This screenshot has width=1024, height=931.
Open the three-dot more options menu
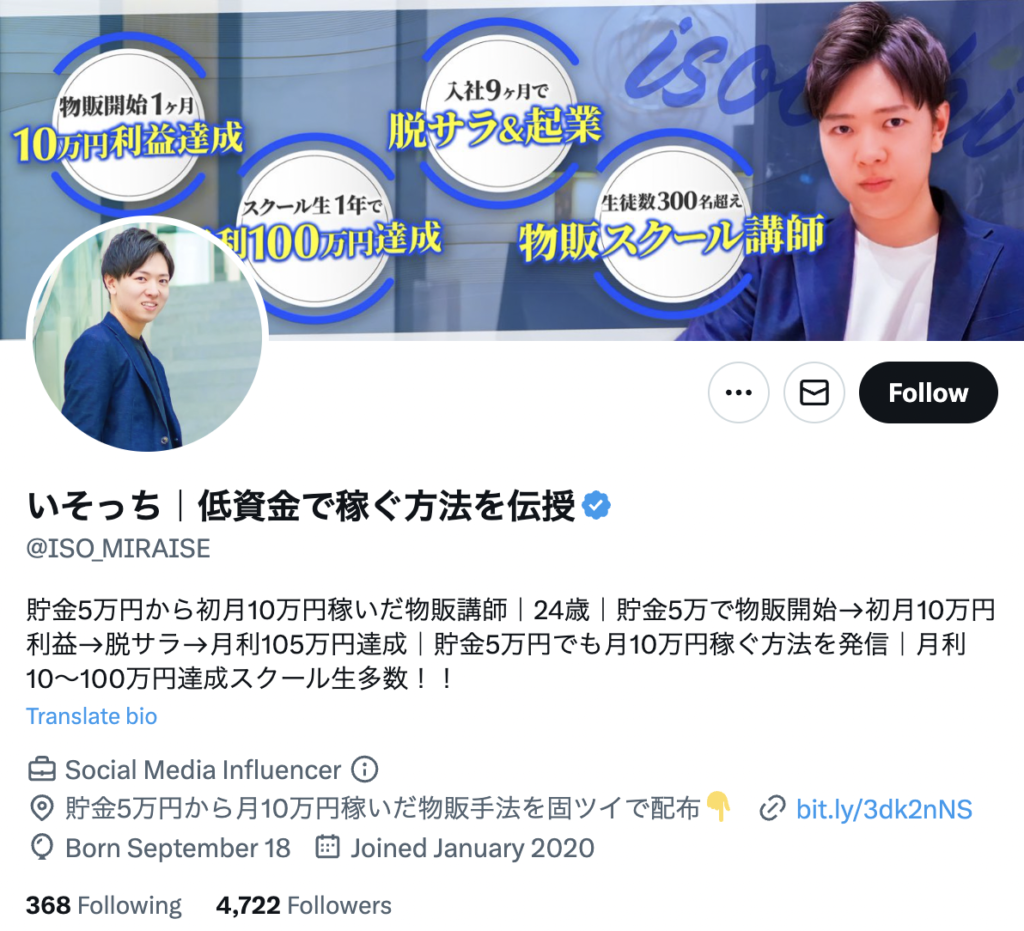(x=738, y=392)
